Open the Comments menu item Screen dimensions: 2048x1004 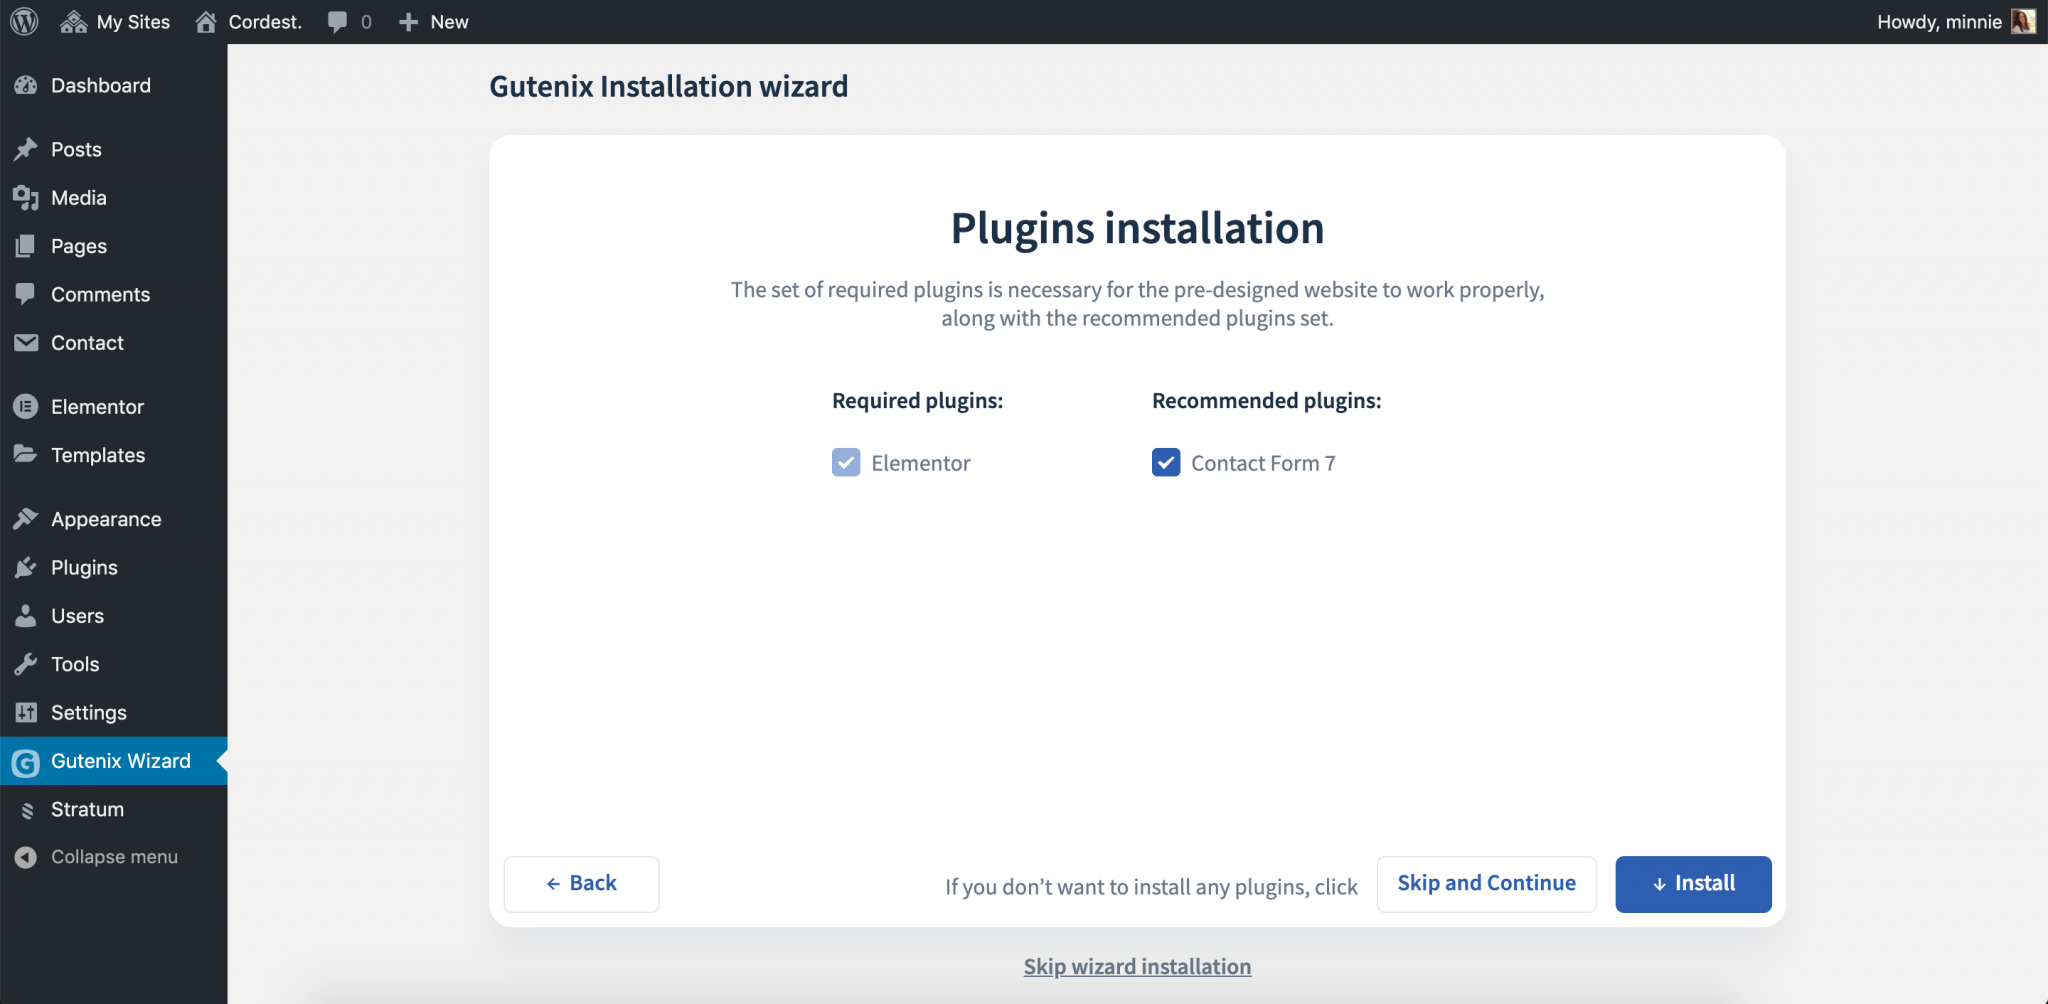click(114, 294)
